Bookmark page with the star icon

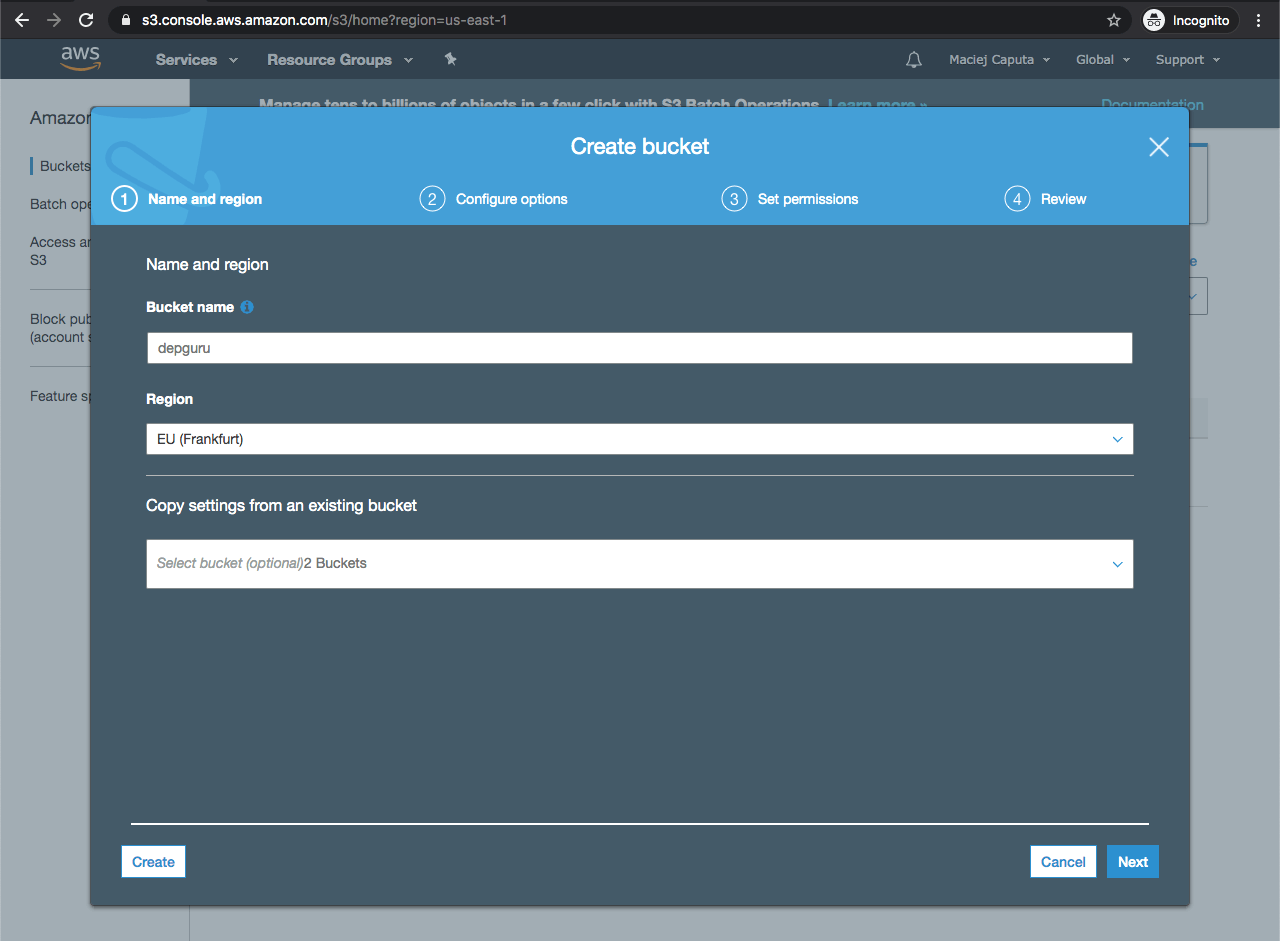1114,20
